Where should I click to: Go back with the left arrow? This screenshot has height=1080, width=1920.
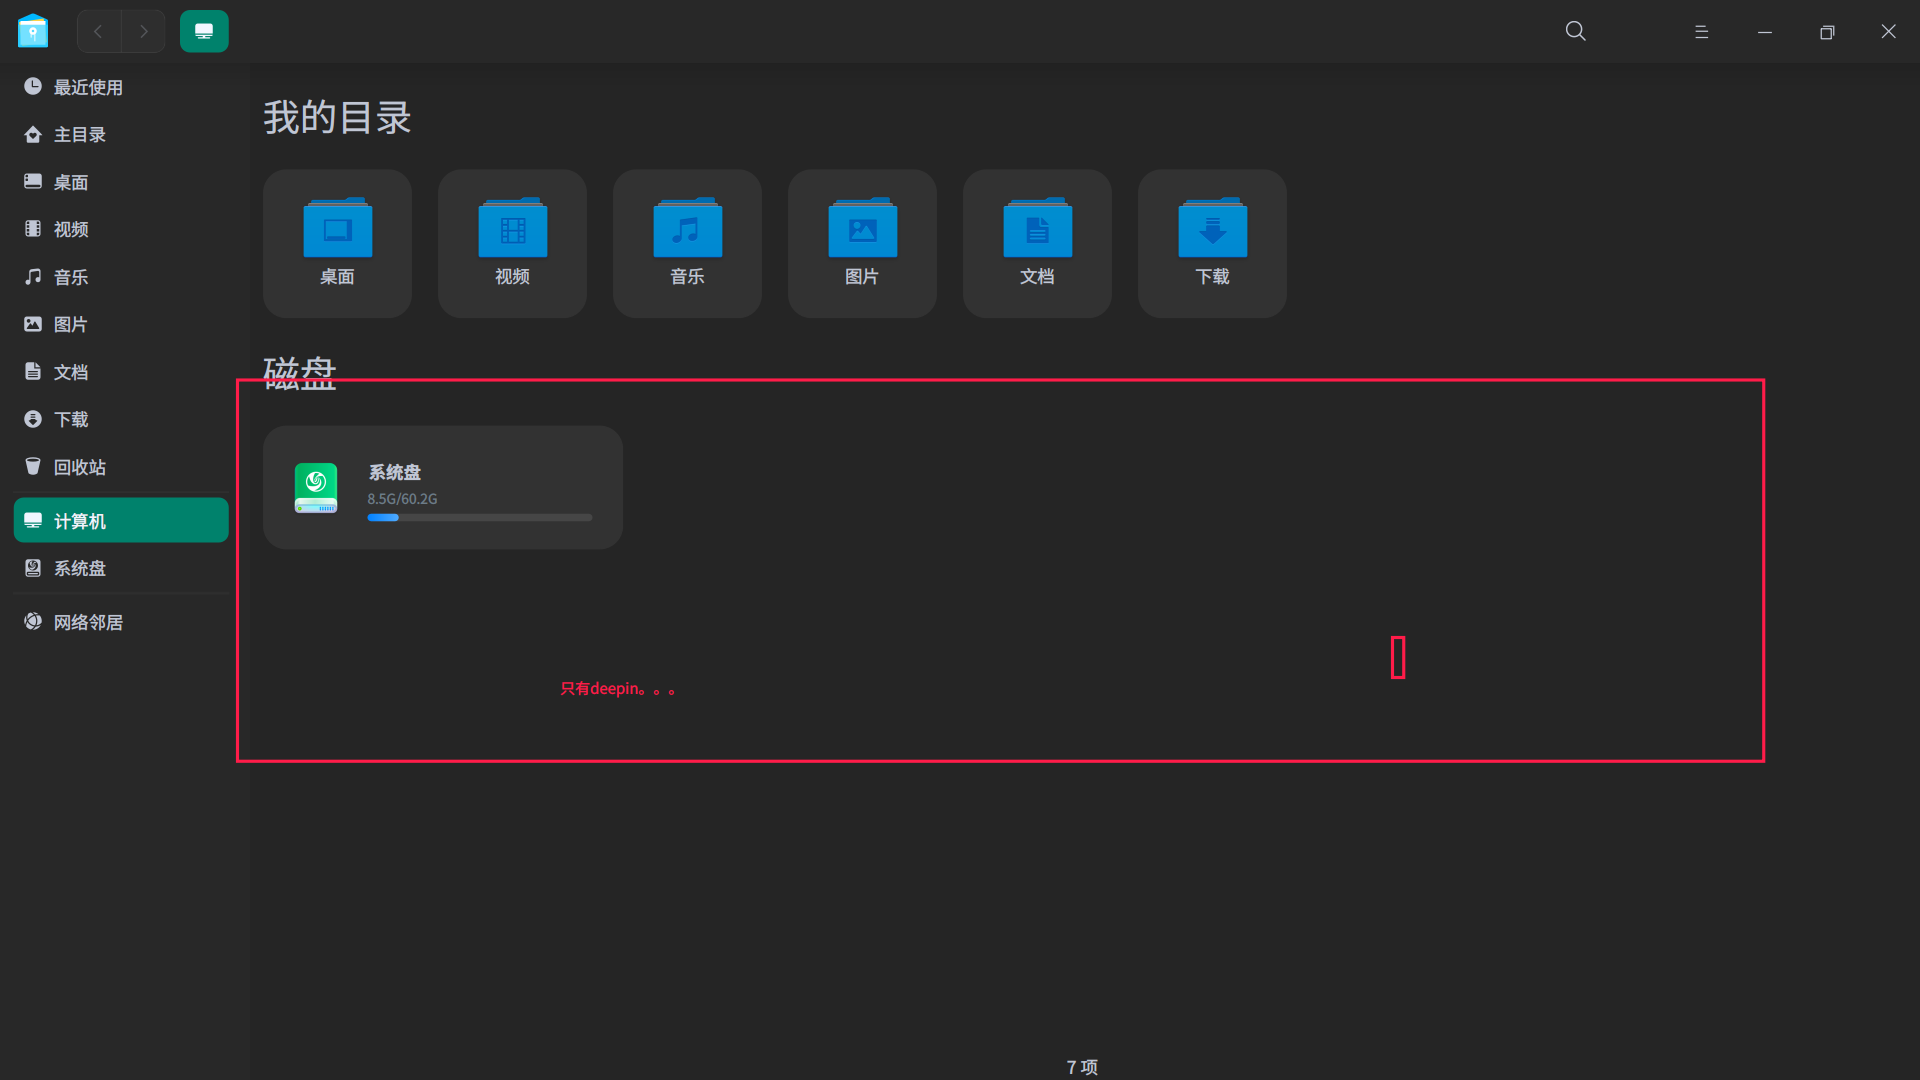[98, 31]
